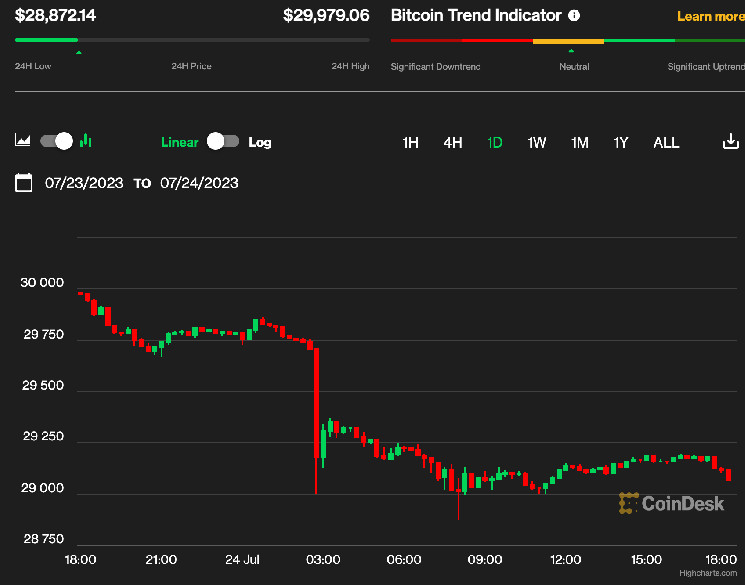Screen dimensions: 745x585
Task: Open the Learn more link
Action: [x=711, y=17]
